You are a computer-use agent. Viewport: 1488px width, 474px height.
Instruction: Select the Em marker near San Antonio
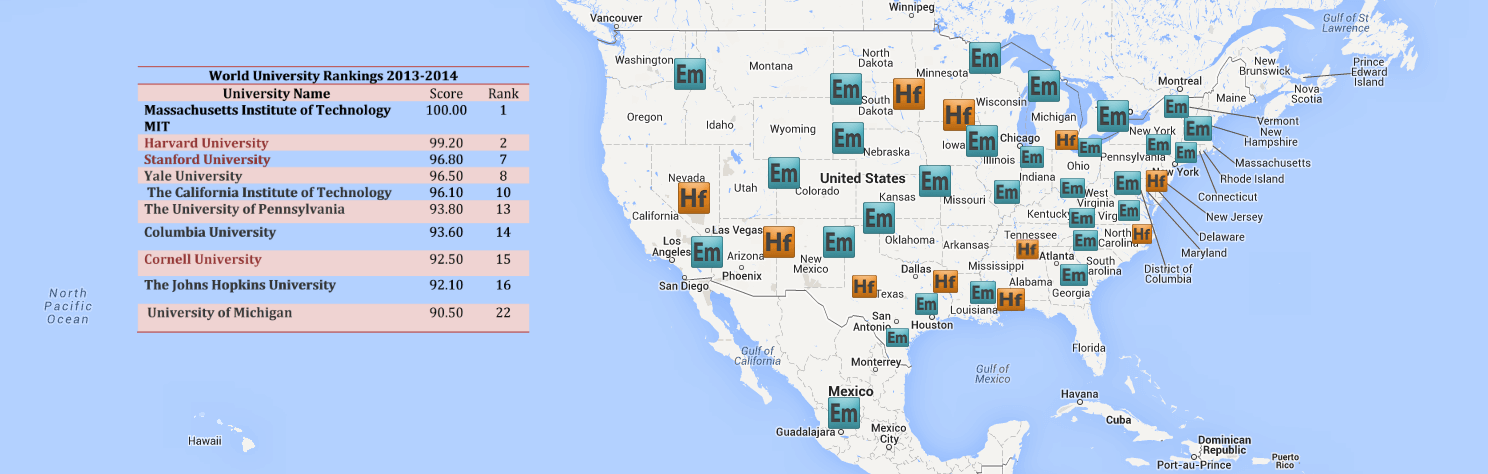(897, 338)
